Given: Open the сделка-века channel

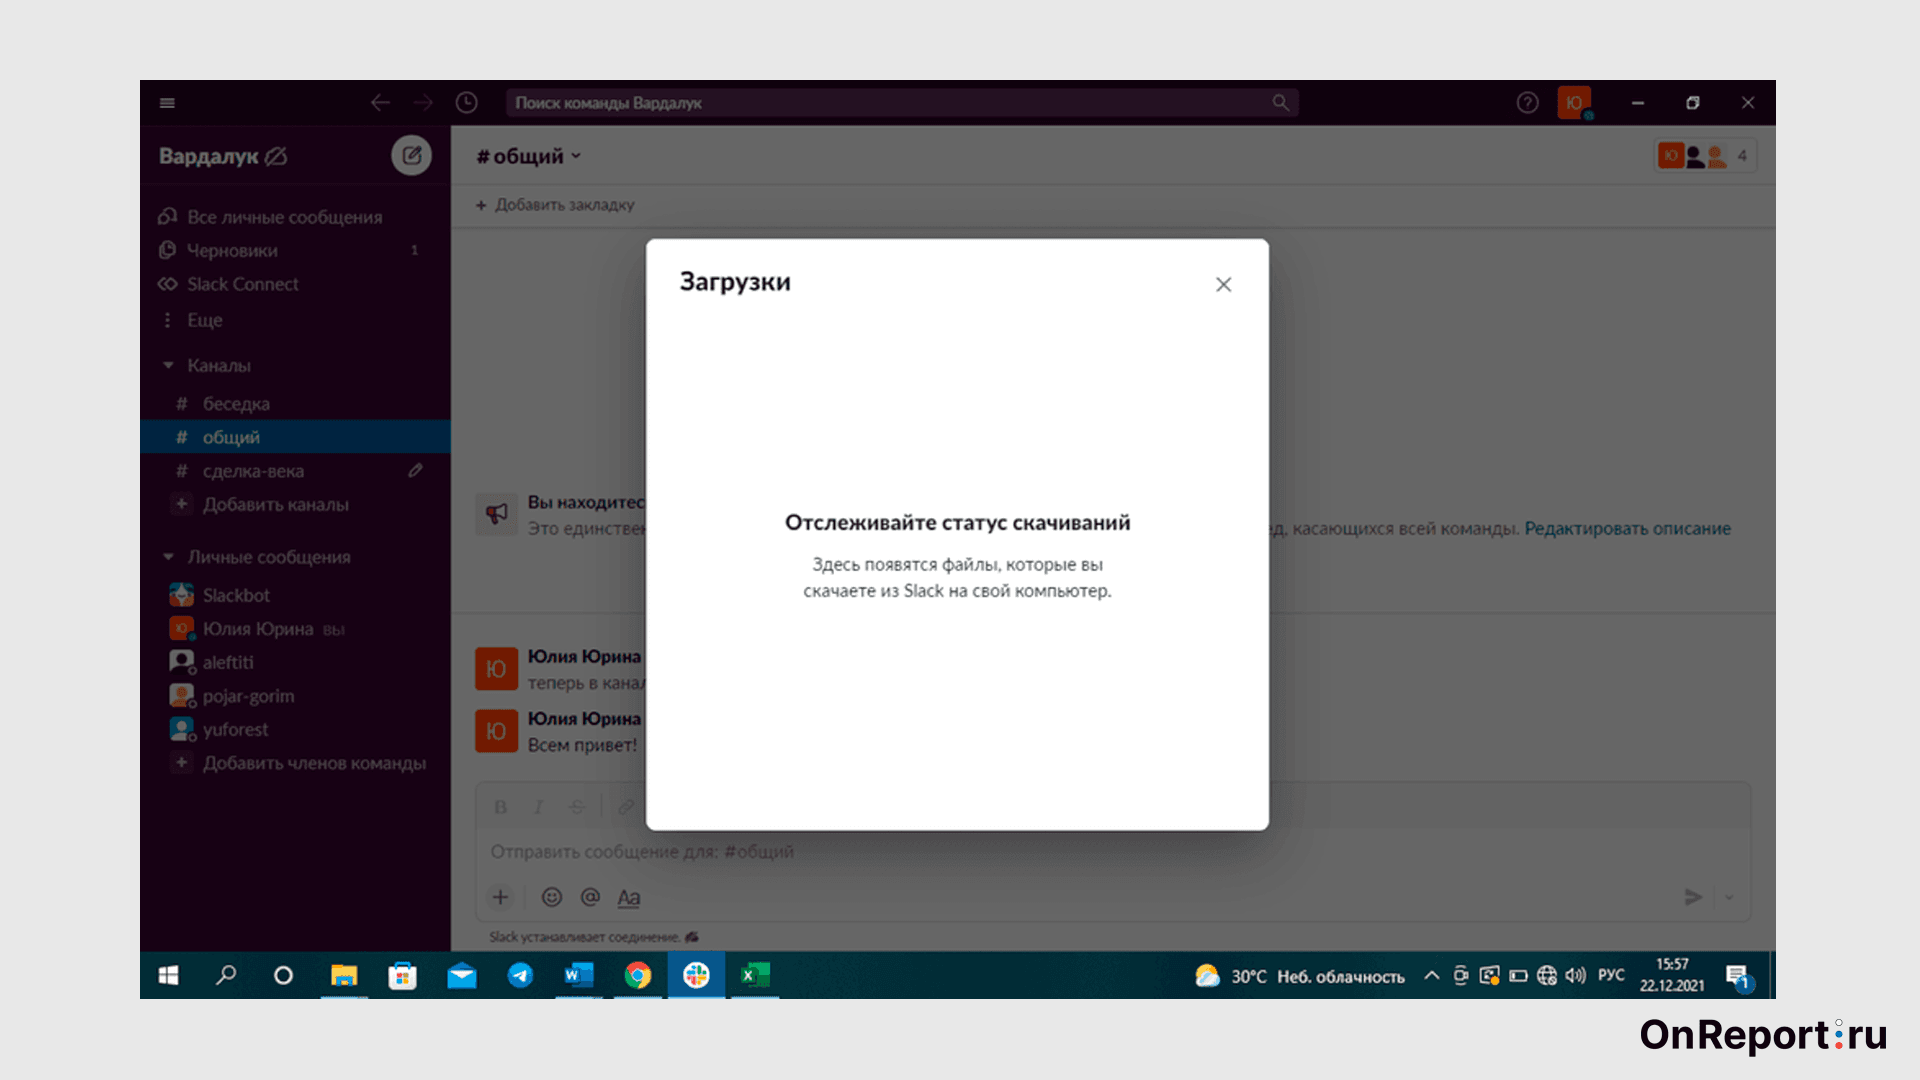Looking at the screenshot, I should (x=253, y=471).
